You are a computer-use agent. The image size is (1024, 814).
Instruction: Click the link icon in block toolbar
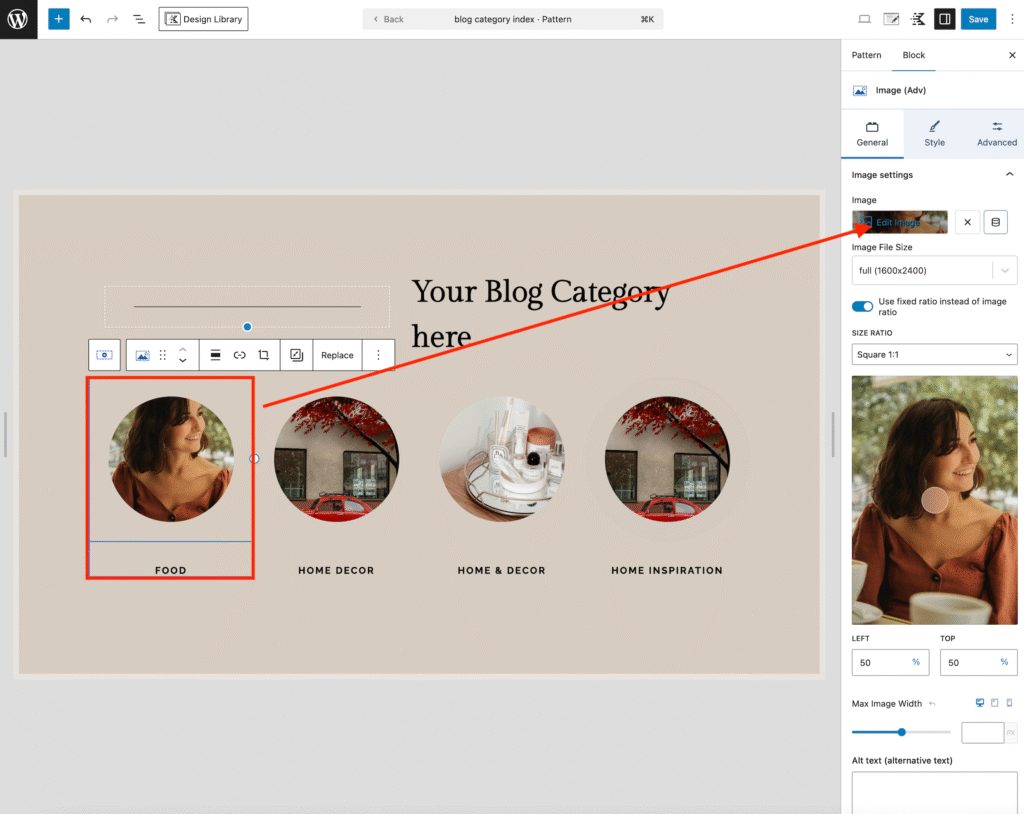240,355
